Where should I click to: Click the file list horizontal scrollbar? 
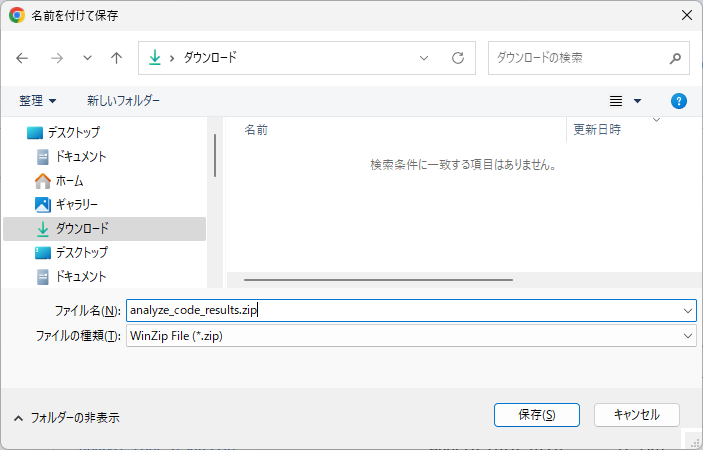click(x=378, y=280)
